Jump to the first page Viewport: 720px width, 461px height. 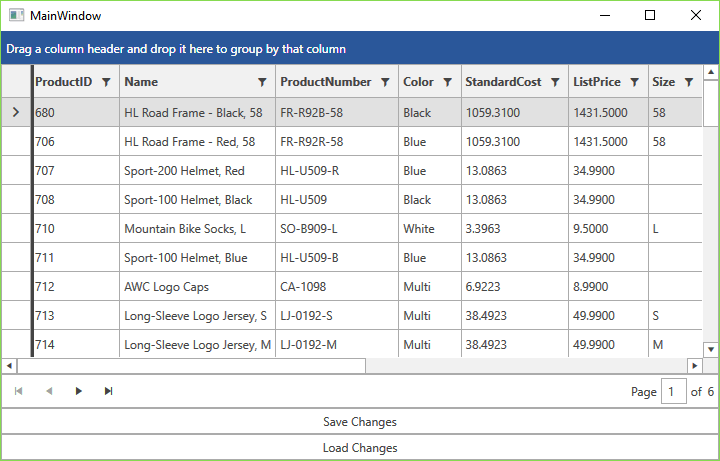pos(18,391)
